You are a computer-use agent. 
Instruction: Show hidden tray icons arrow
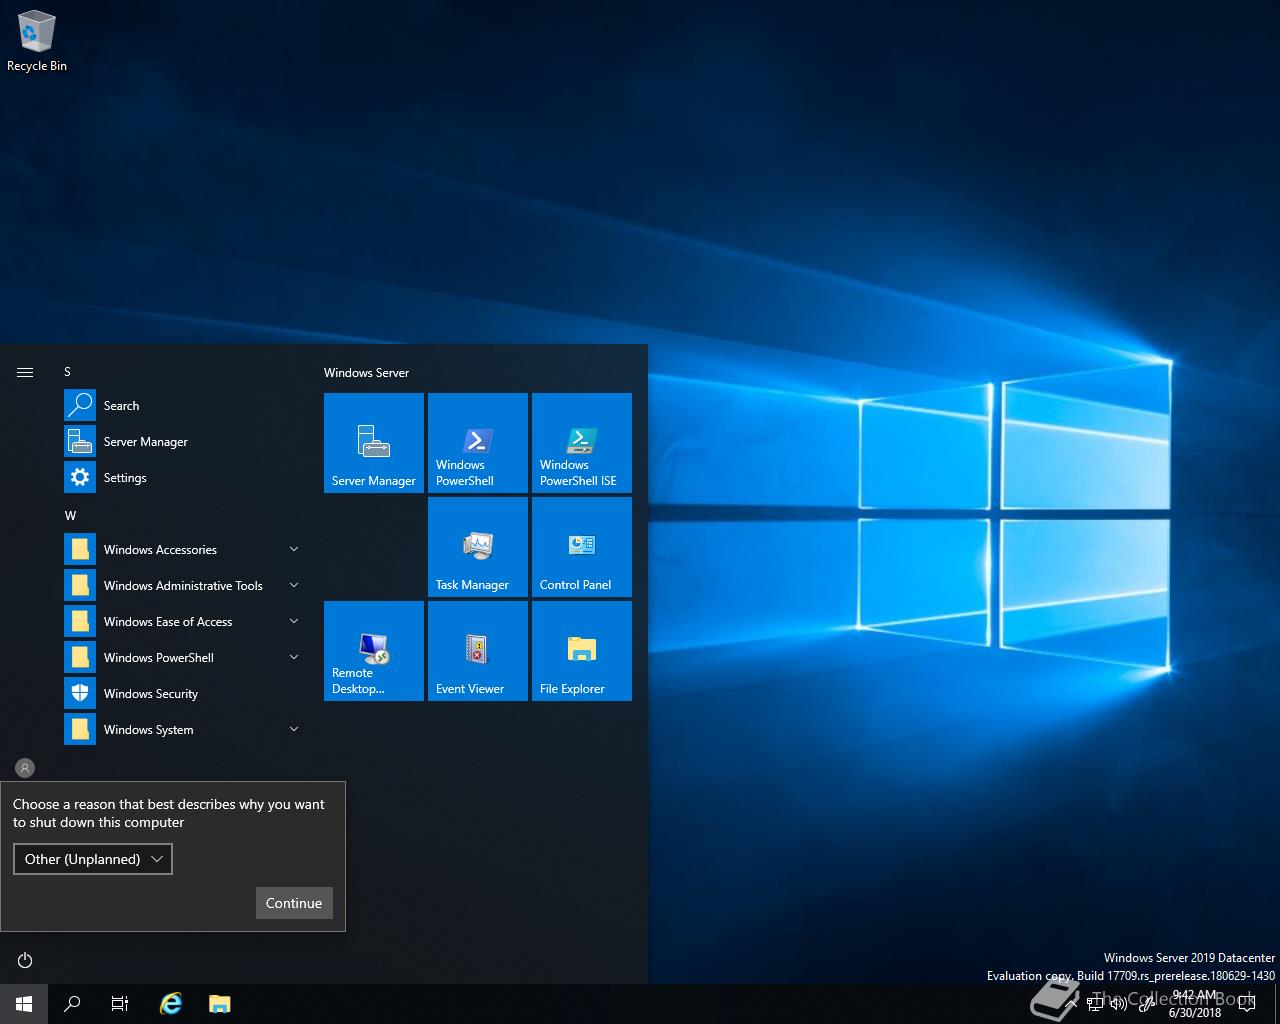point(1072,1004)
